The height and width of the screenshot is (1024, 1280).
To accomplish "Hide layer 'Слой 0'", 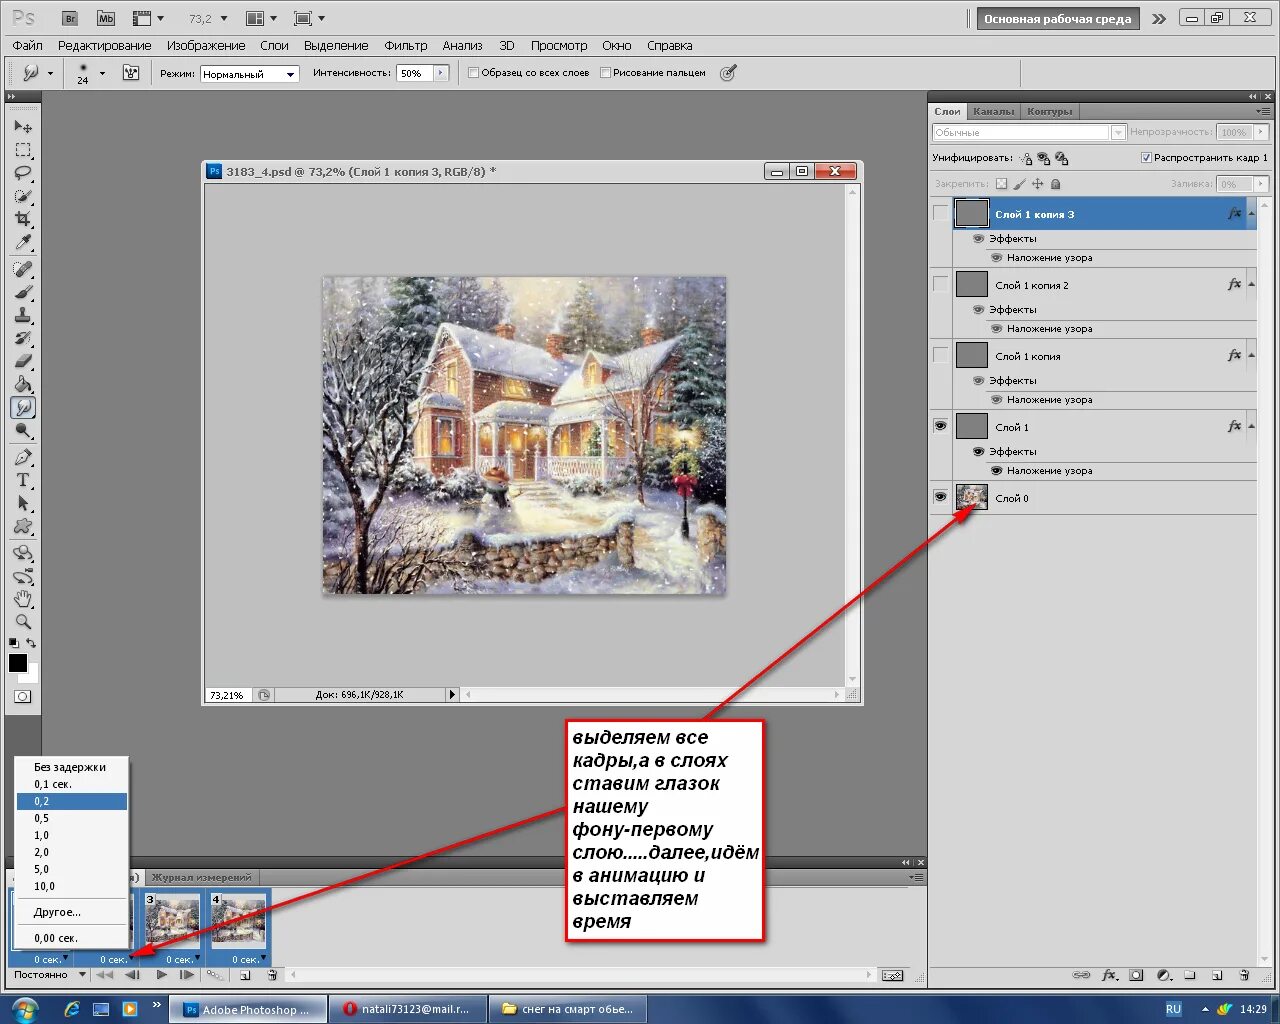I will (940, 497).
